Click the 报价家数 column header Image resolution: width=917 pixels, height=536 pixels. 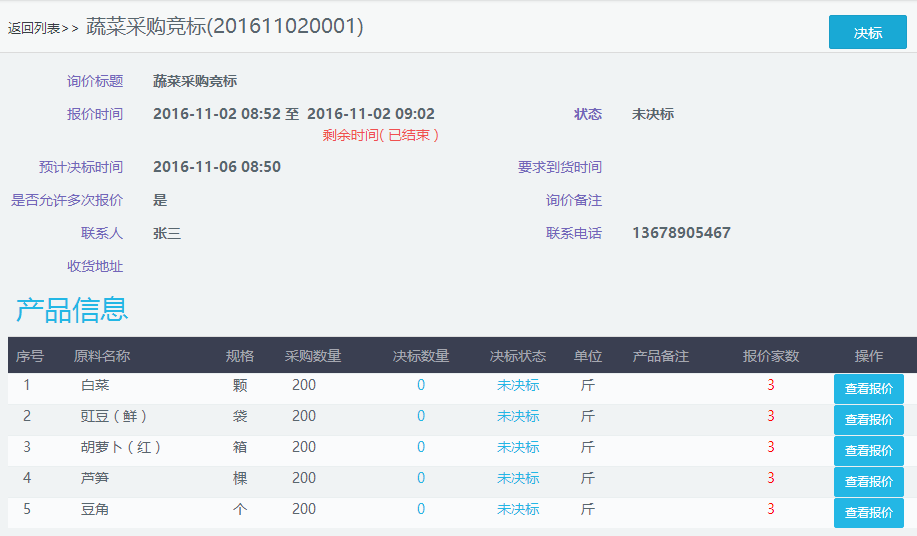(771, 357)
